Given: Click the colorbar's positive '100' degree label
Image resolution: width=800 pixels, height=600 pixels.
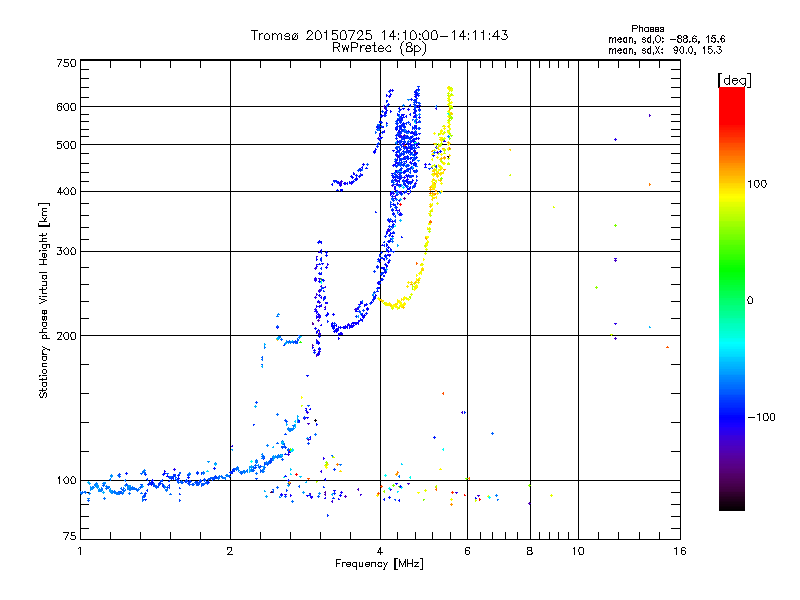Looking at the screenshot, I should tap(757, 184).
